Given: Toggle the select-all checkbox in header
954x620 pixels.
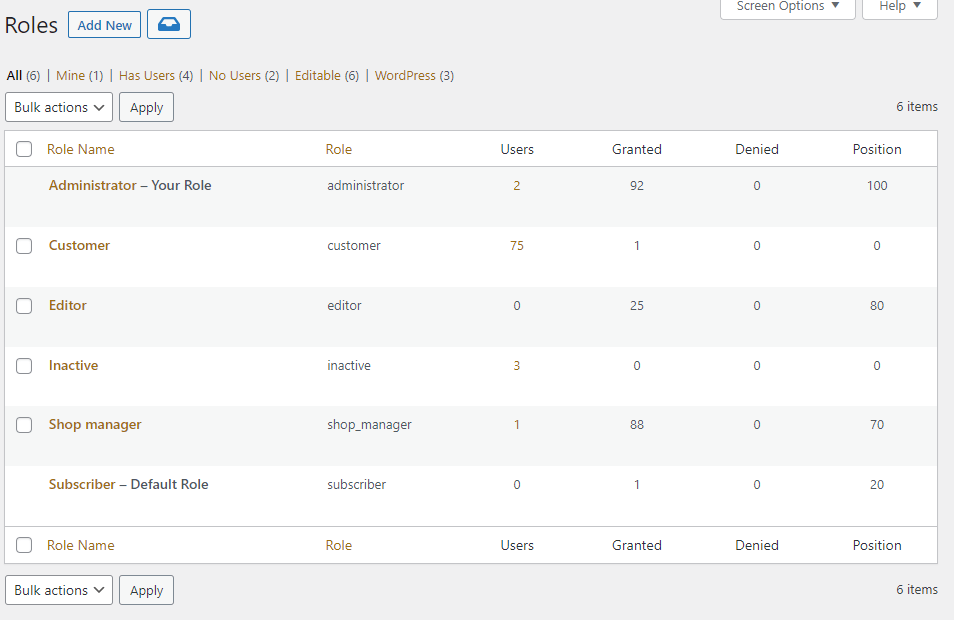Looking at the screenshot, I should pyautogui.click(x=24, y=150).
